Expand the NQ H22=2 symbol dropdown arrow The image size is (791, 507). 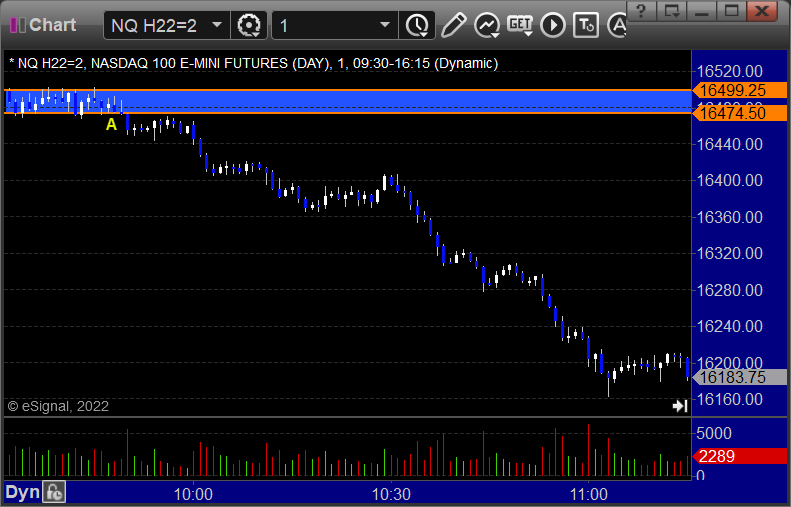(x=217, y=25)
